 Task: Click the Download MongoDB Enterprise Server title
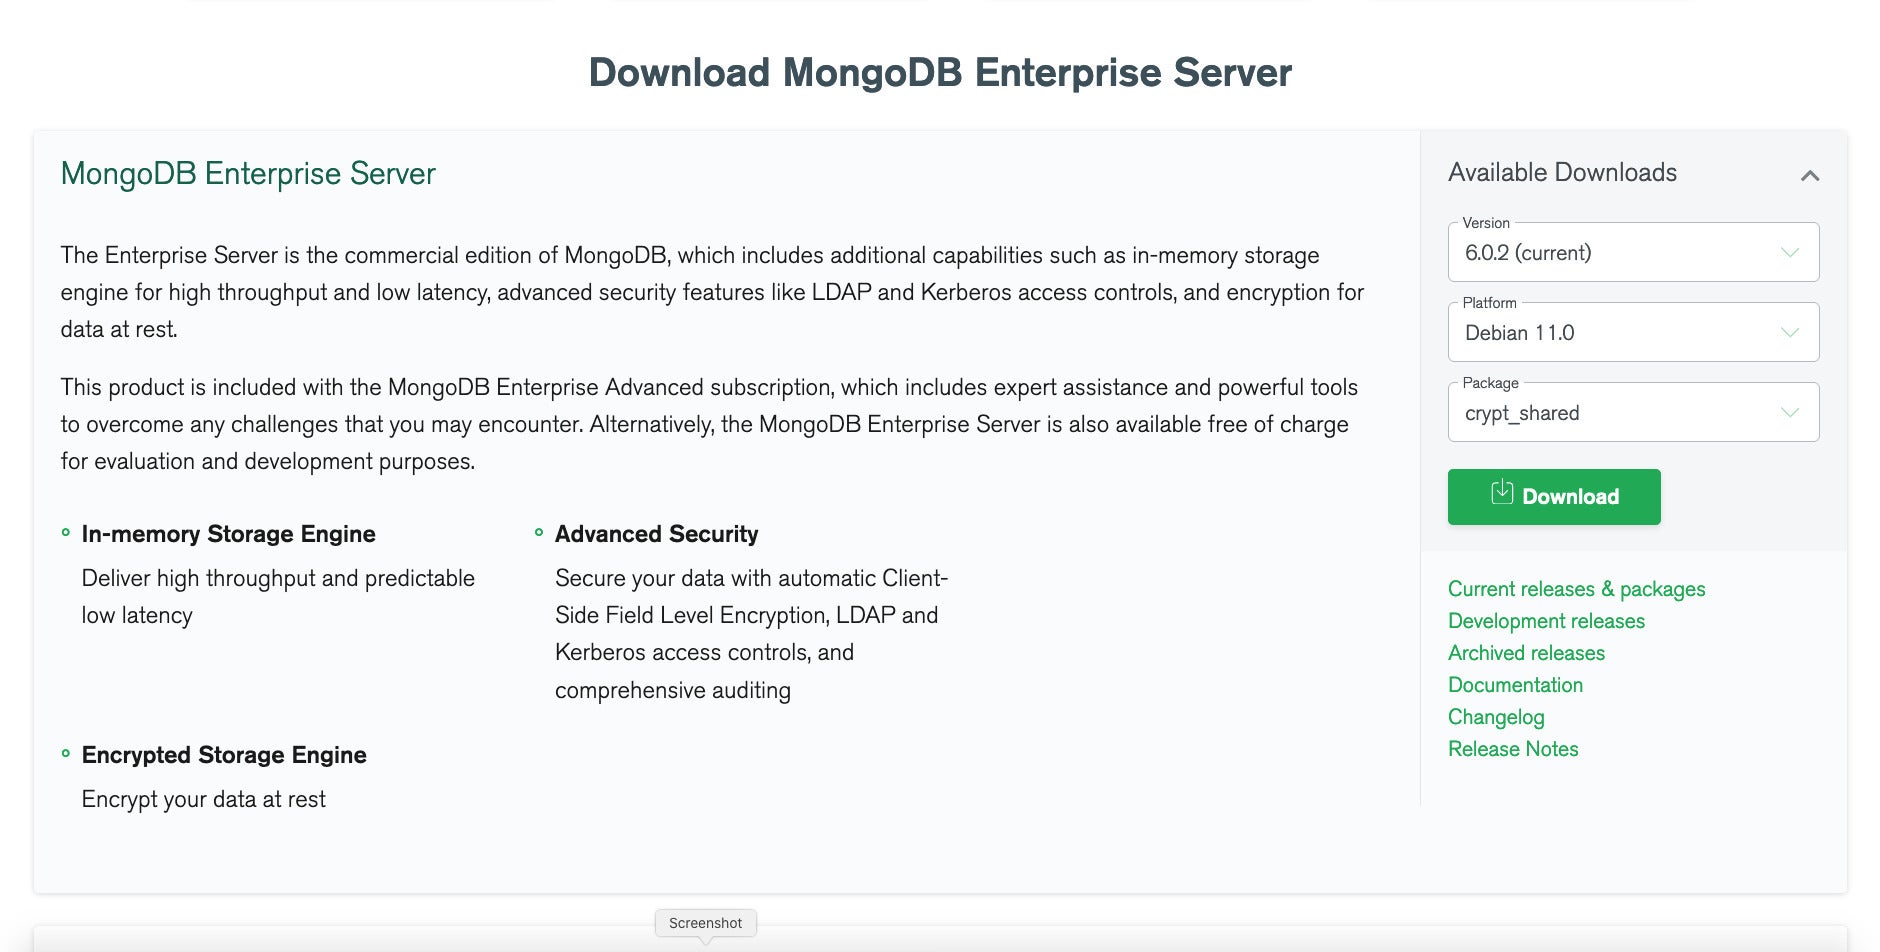tap(940, 73)
